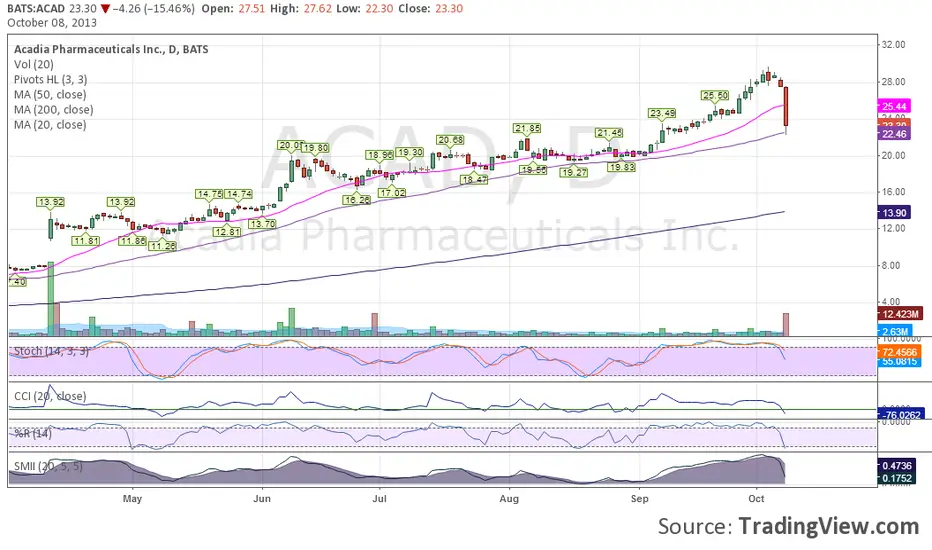
Task: Click the blue 55.0815 stochastic tag
Action: coord(899,362)
